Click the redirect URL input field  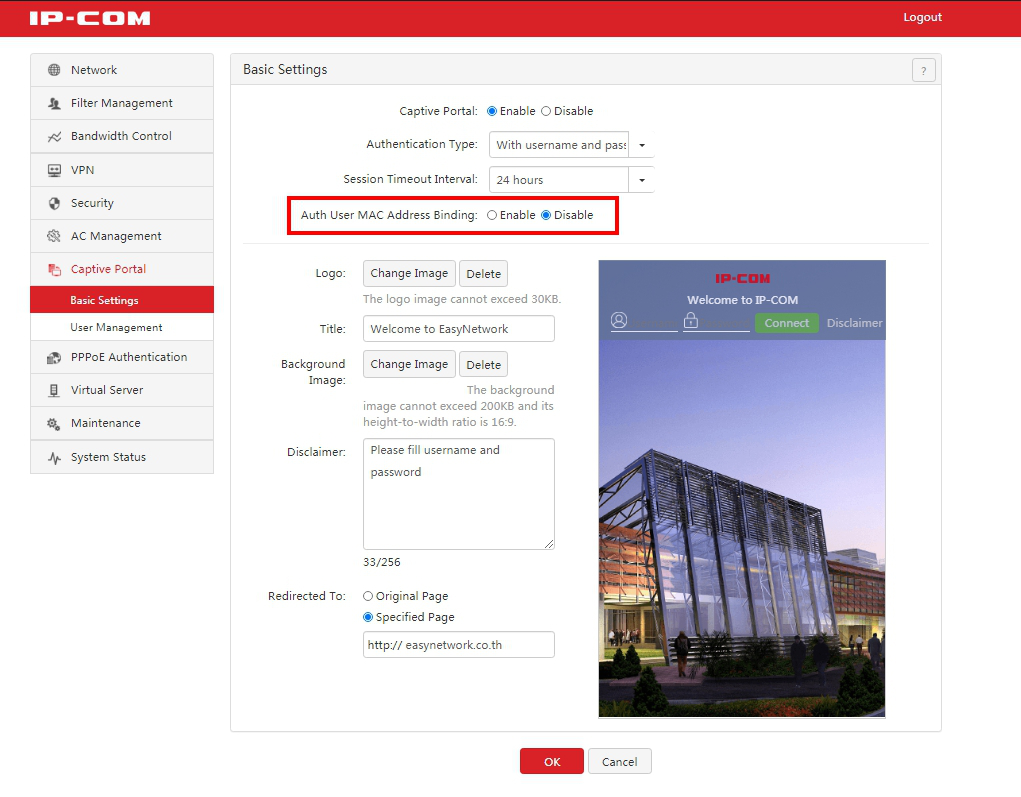click(458, 645)
